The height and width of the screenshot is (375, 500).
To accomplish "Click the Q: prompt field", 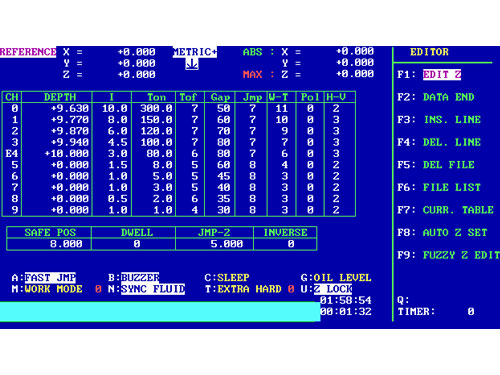I will 403,300.
